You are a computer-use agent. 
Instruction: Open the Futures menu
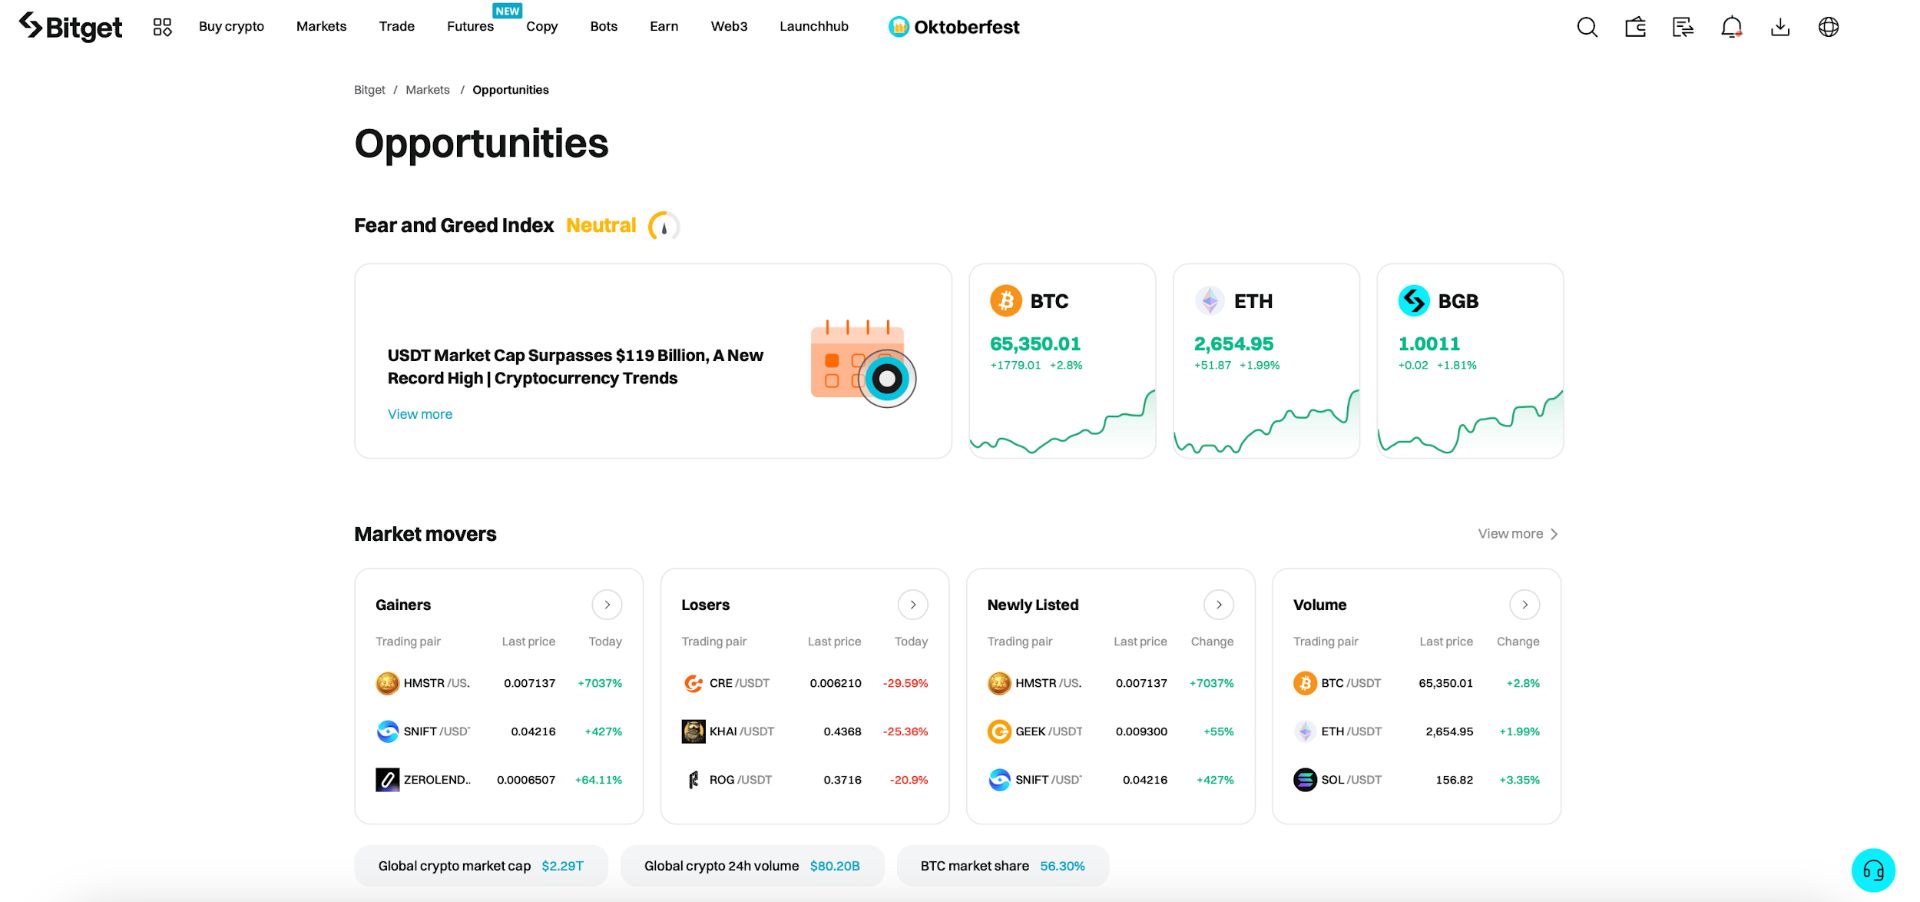[470, 27]
